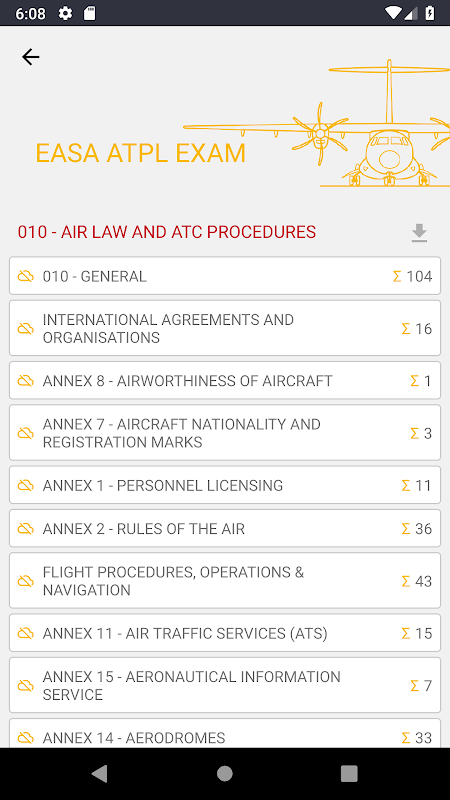Image resolution: width=450 pixels, height=800 pixels.
Task: Tap the sigma count 104 on General row
Action: click(412, 276)
